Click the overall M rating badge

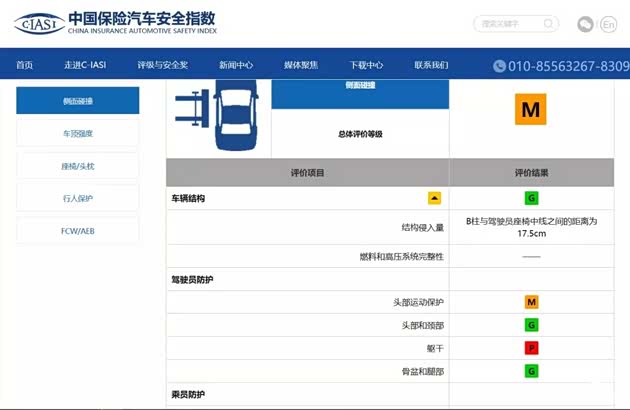531,110
